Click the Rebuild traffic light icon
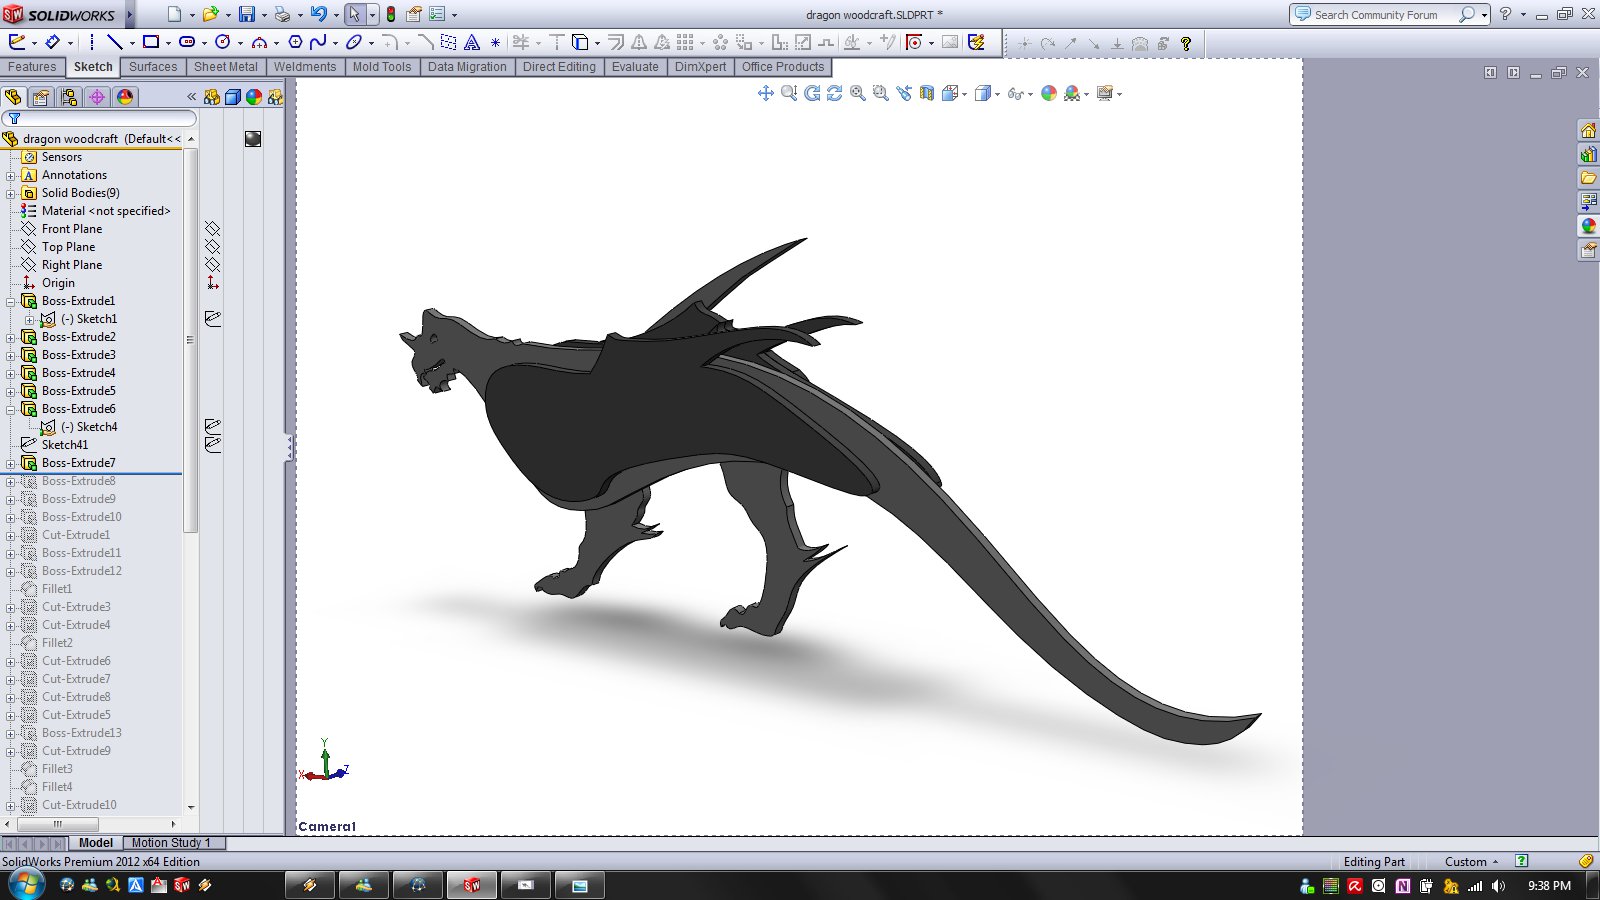1600x900 pixels. 391,15
